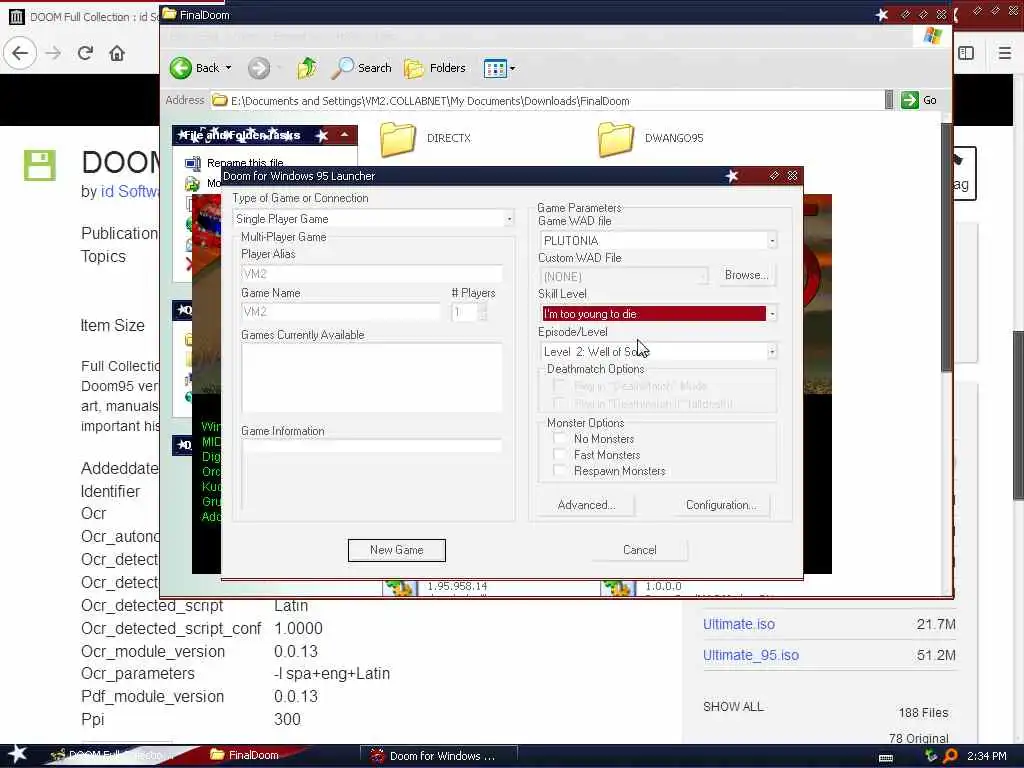Open the Ultimate.iso download link
Image resolution: width=1024 pixels, height=768 pixels.
coord(739,624)
